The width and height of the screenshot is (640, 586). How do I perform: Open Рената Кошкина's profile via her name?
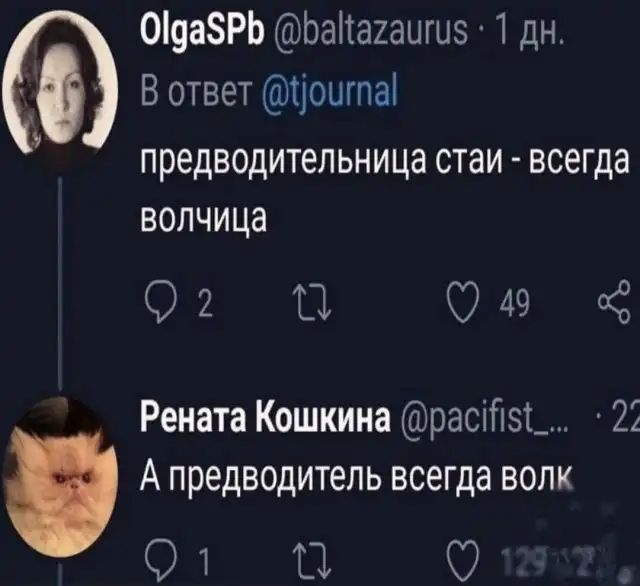265,420
